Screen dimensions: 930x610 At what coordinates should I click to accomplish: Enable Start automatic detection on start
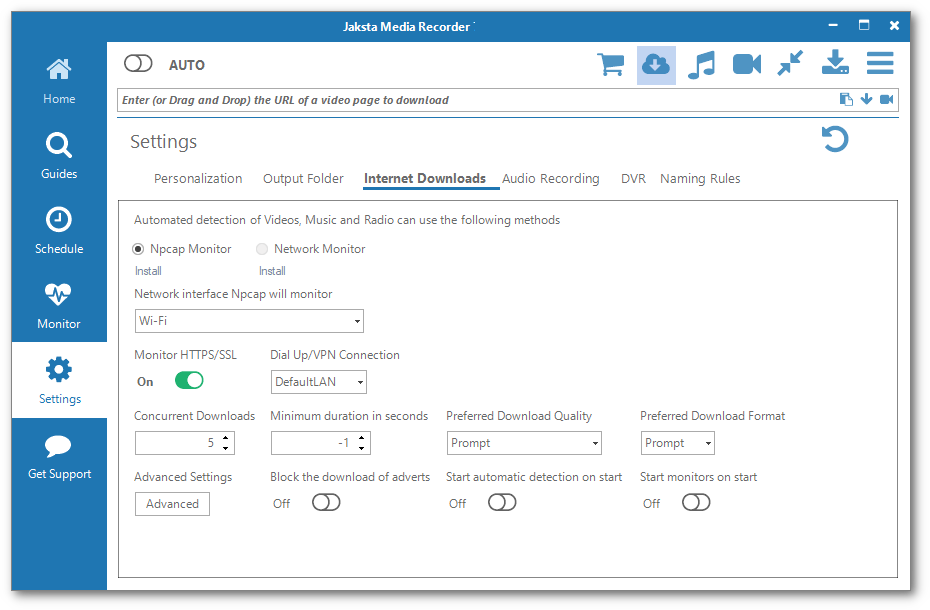[x=502, y=503]
